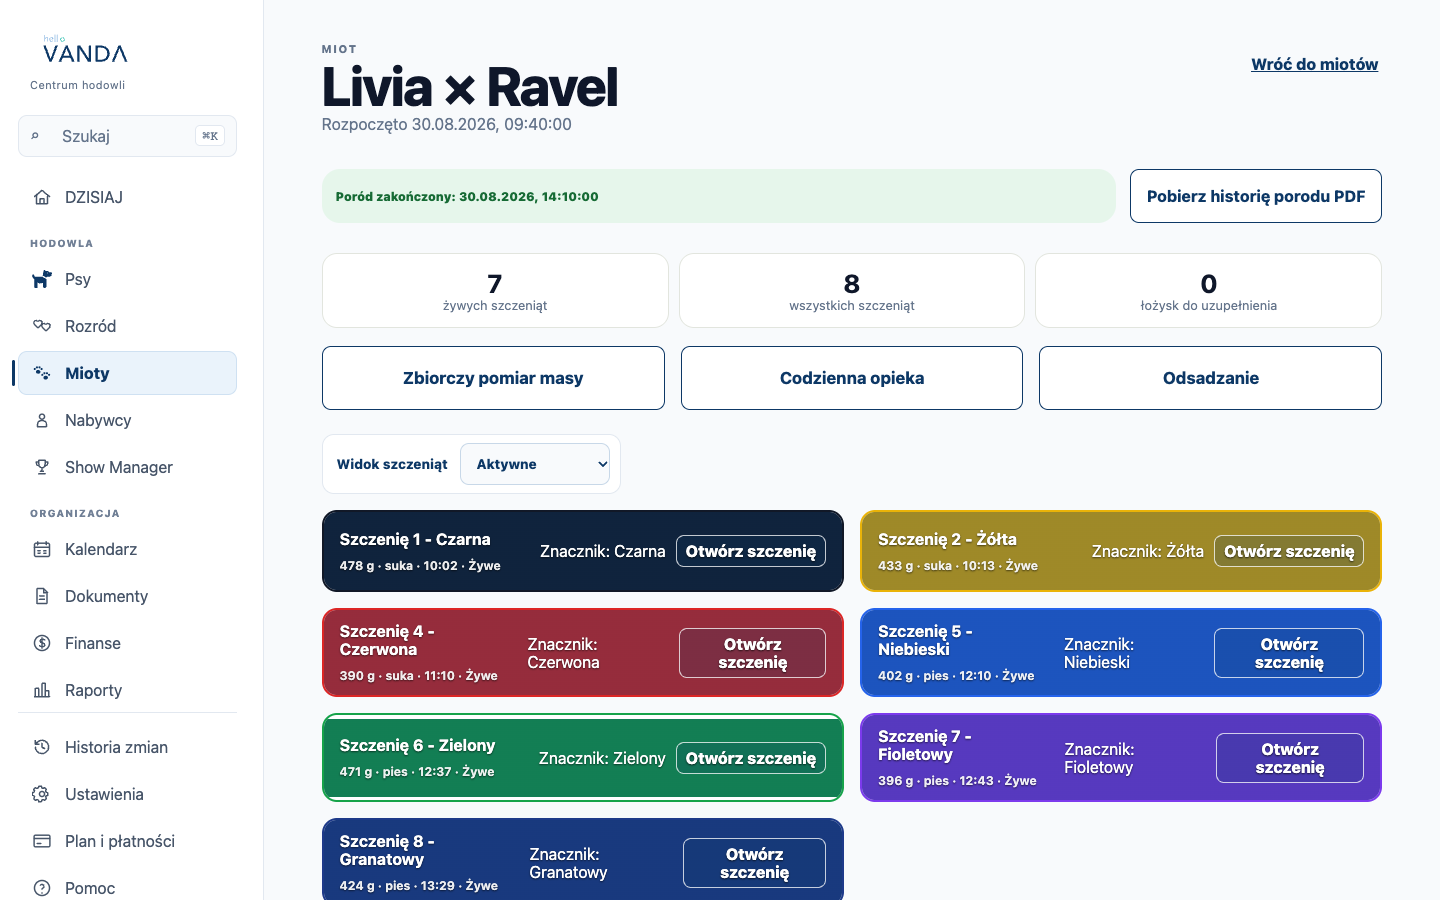Screen dimensions: 1440x900
Task: Click the dog icon beside Psy
Action: click(x=42, y=279)
